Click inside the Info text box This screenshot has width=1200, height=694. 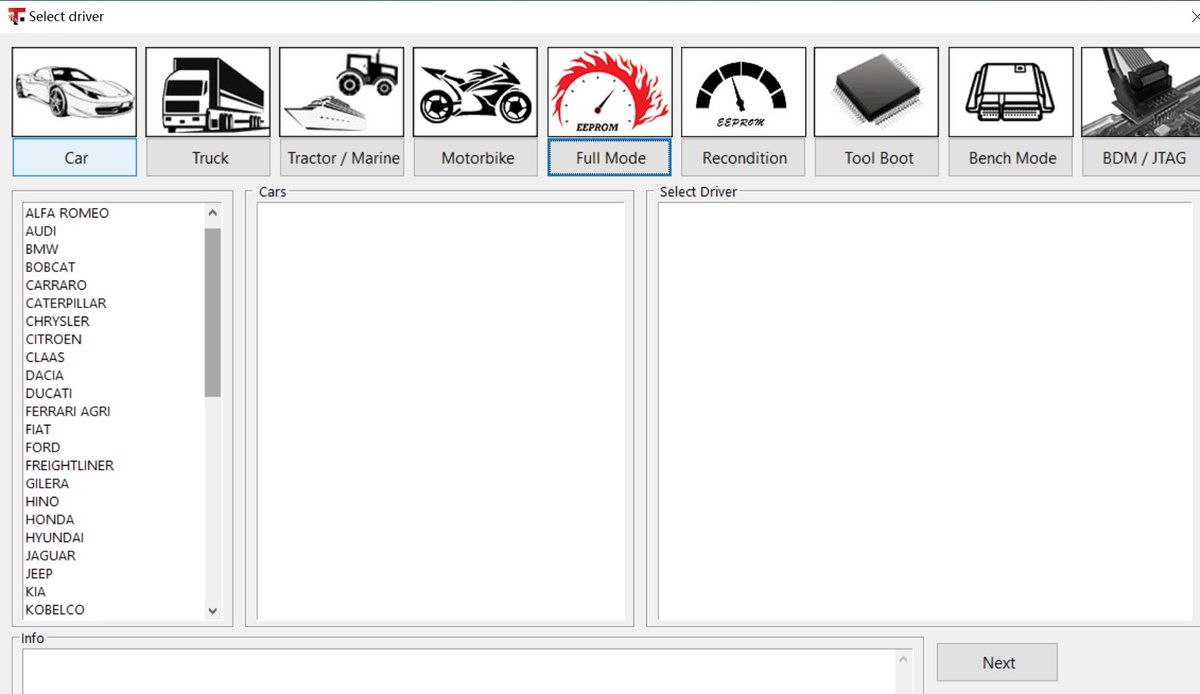tap(459, 672)
